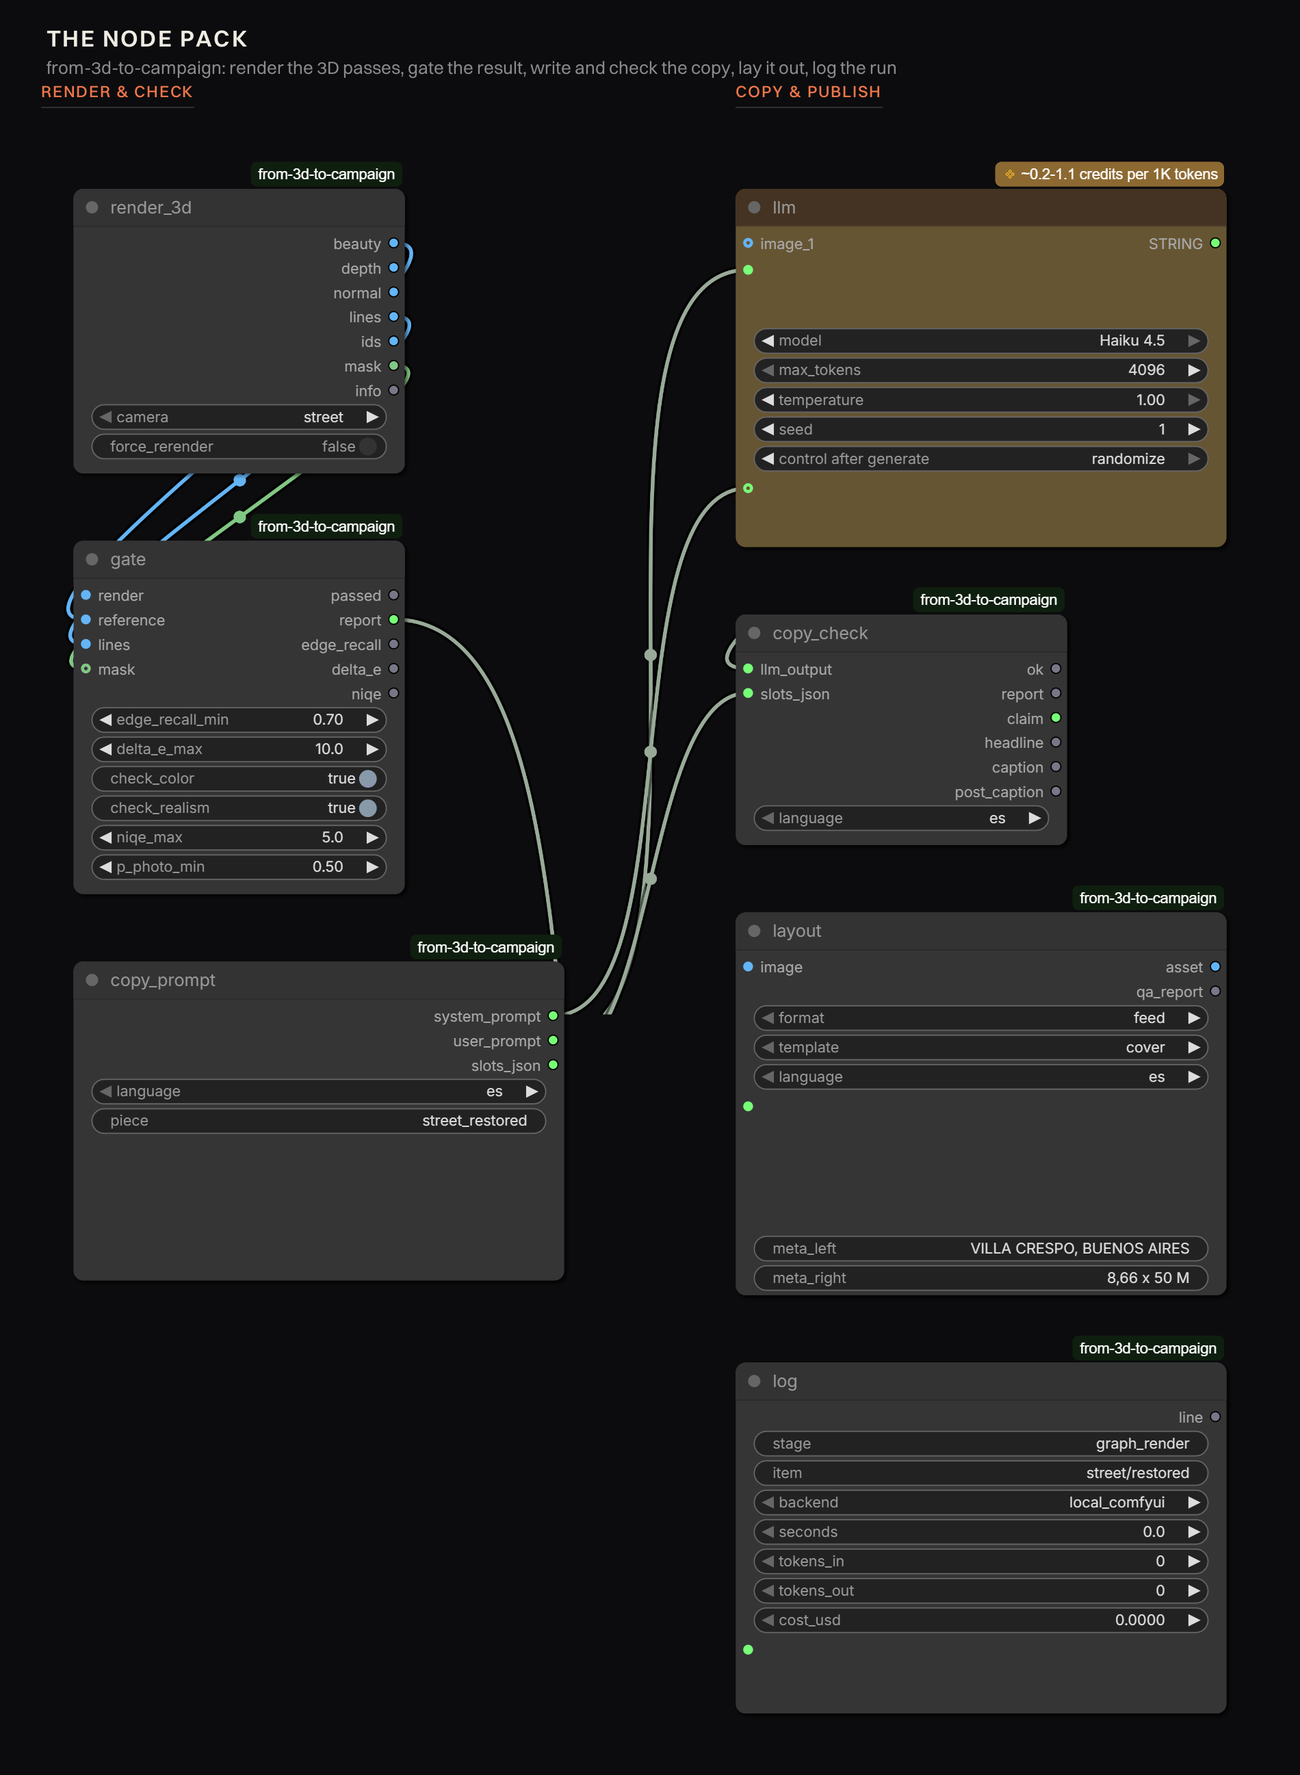1300x1775 pixels.
Task: Click the from-3d-to-campaign badge above copy_check
Action: [x=988, y=599]
